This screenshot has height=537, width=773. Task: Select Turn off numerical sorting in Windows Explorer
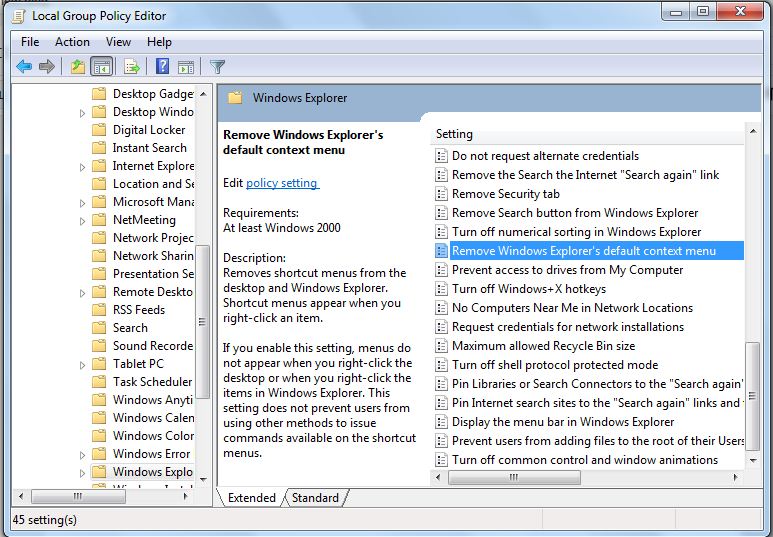point(576,232)
